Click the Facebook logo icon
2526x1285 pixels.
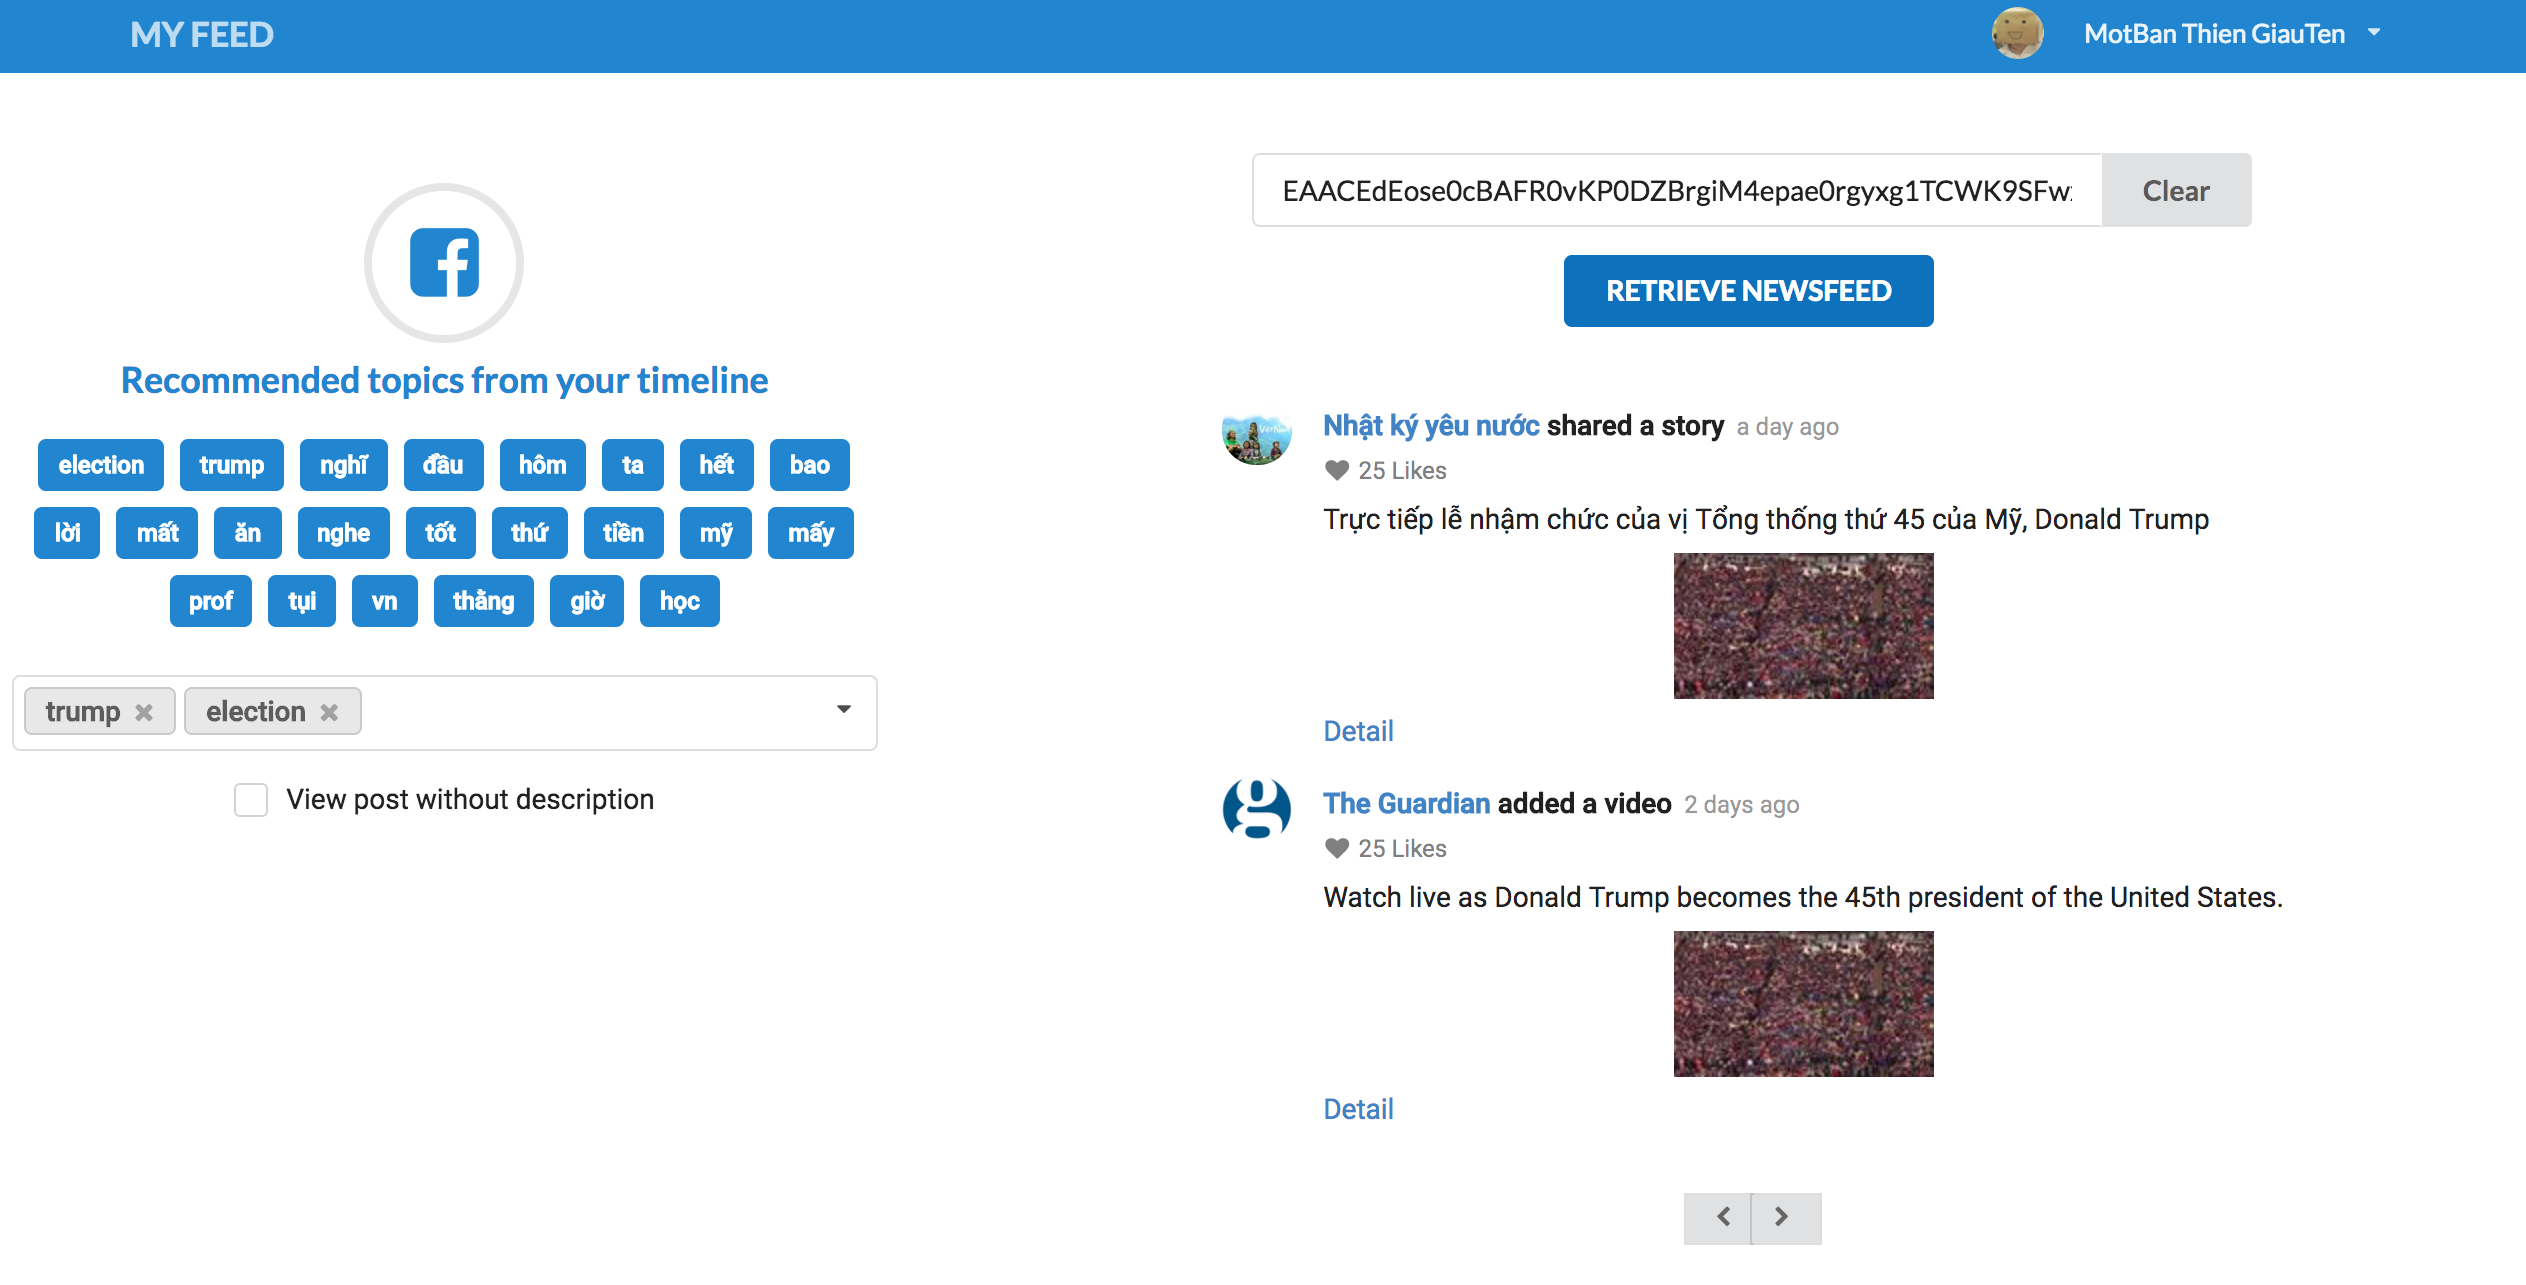(x=444, y=263)
